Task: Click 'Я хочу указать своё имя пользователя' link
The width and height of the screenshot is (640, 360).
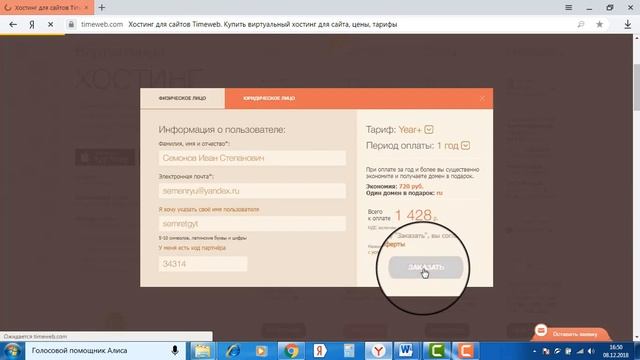Action: coord(209,209)
